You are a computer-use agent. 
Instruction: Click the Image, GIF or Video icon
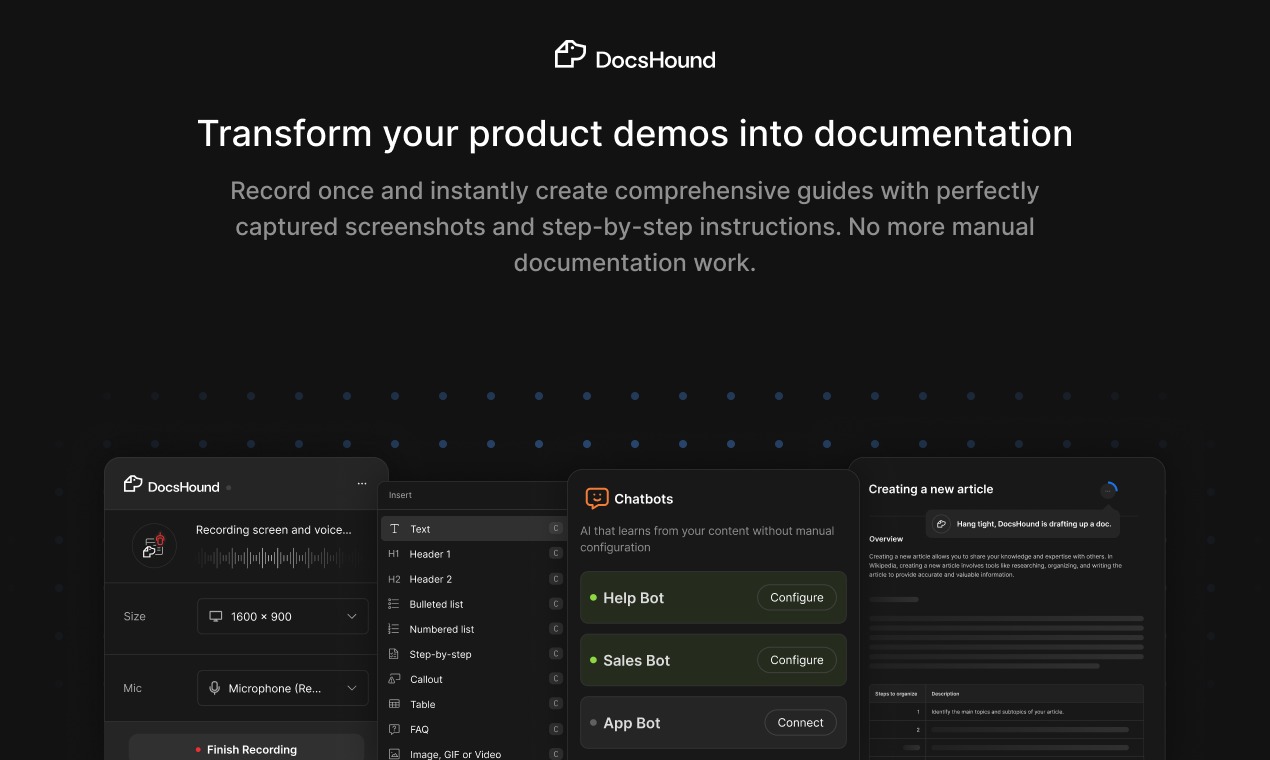coord(394,754)
